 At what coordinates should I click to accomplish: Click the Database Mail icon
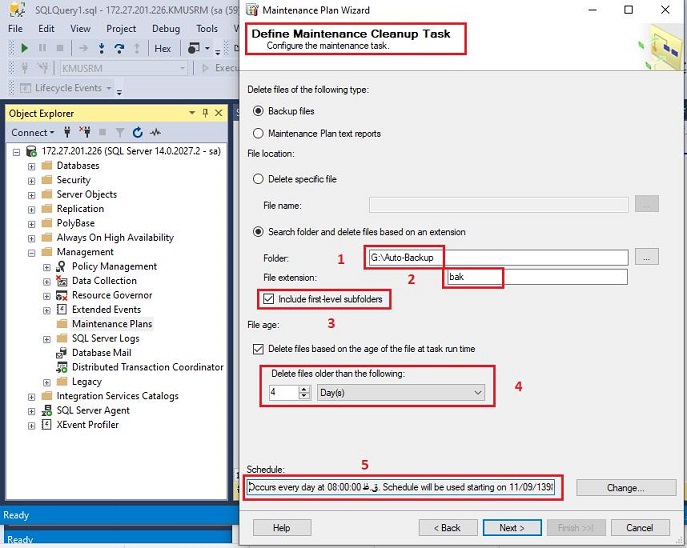tap(62, 353)
